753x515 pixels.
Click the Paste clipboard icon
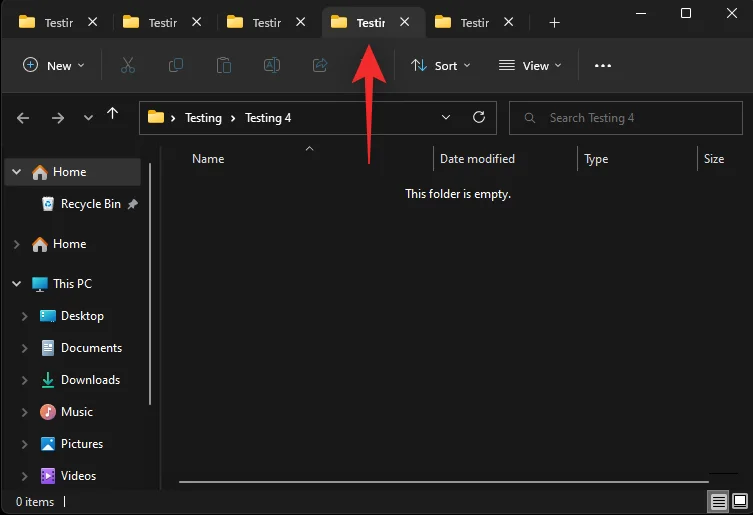click(x=224, y=65)
